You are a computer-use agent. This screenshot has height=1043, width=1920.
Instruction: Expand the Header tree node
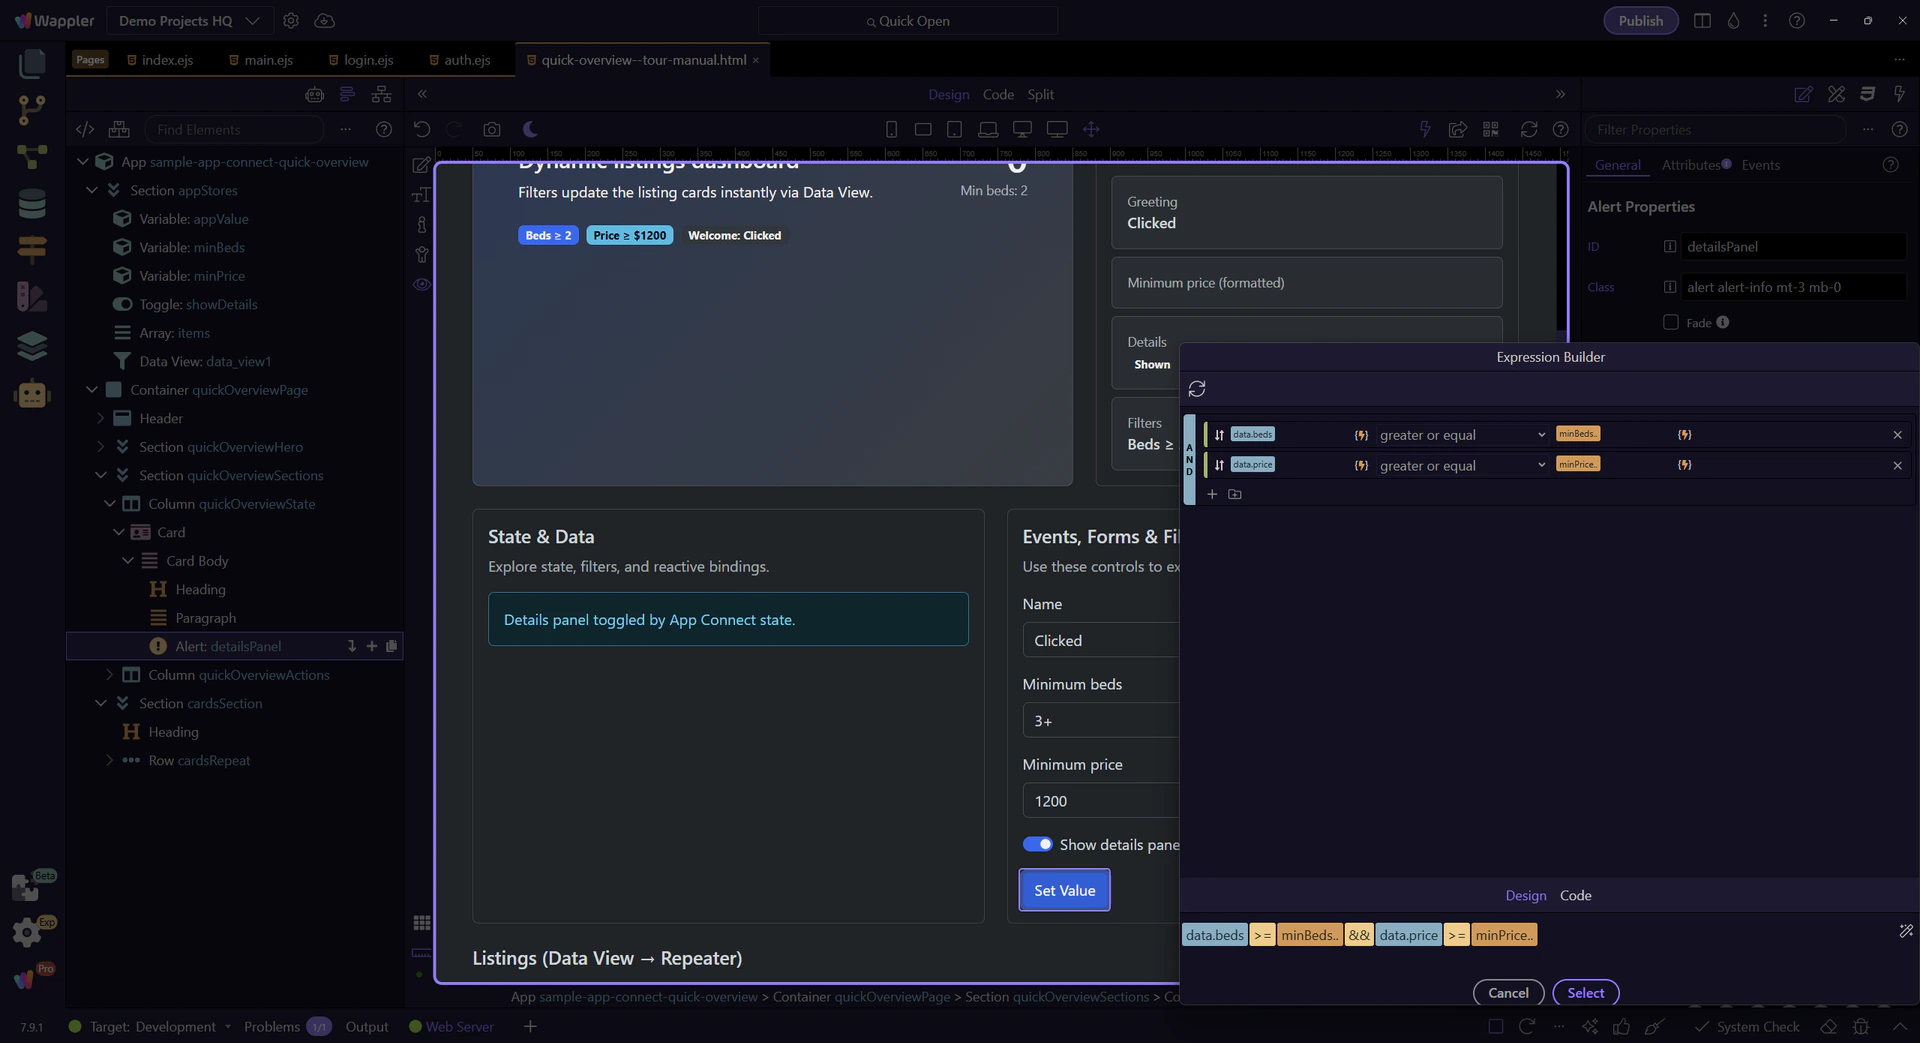(100, 418)
